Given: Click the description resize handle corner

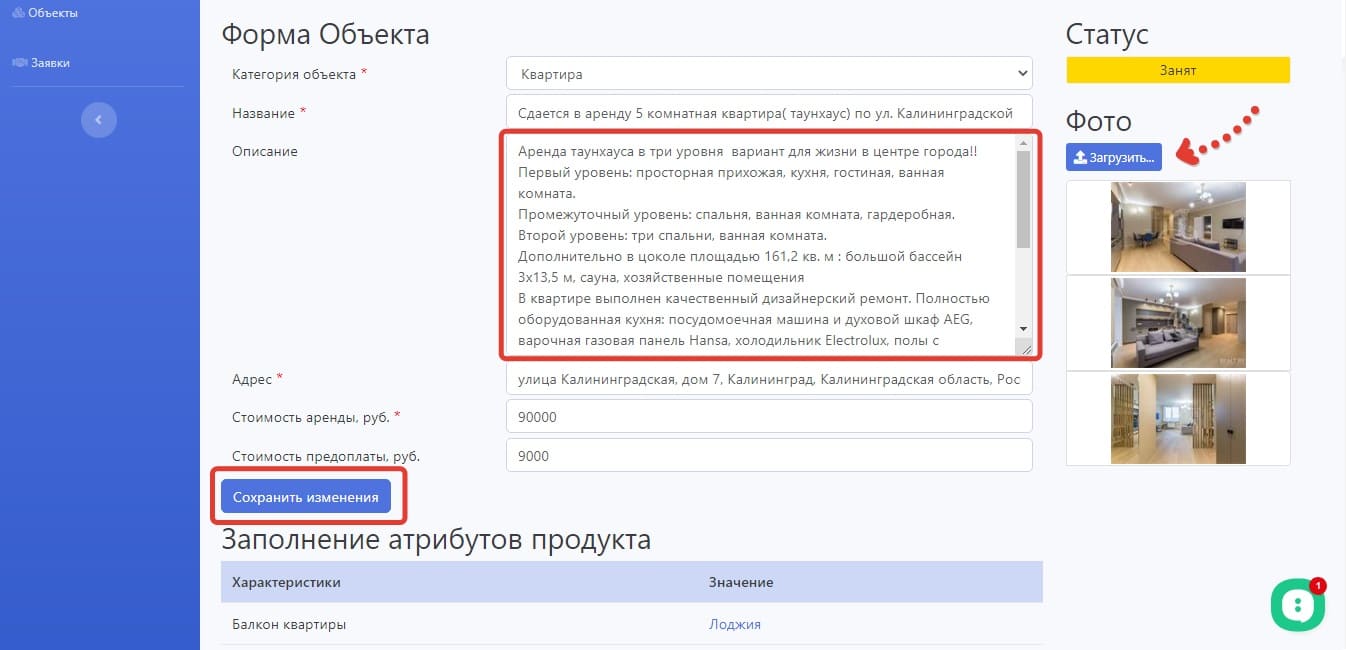Looking at the screenshot, I should point(1025,349).
